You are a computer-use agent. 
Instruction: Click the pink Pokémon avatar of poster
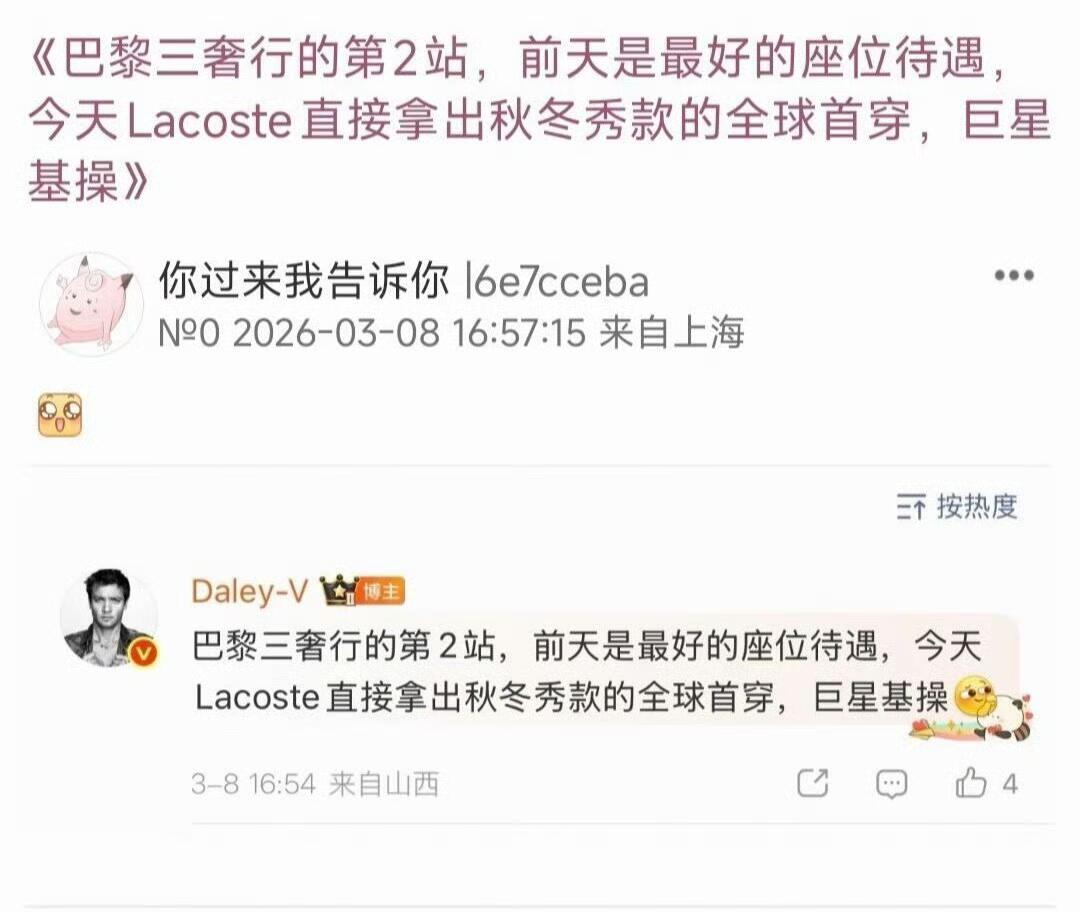[90, 303]
